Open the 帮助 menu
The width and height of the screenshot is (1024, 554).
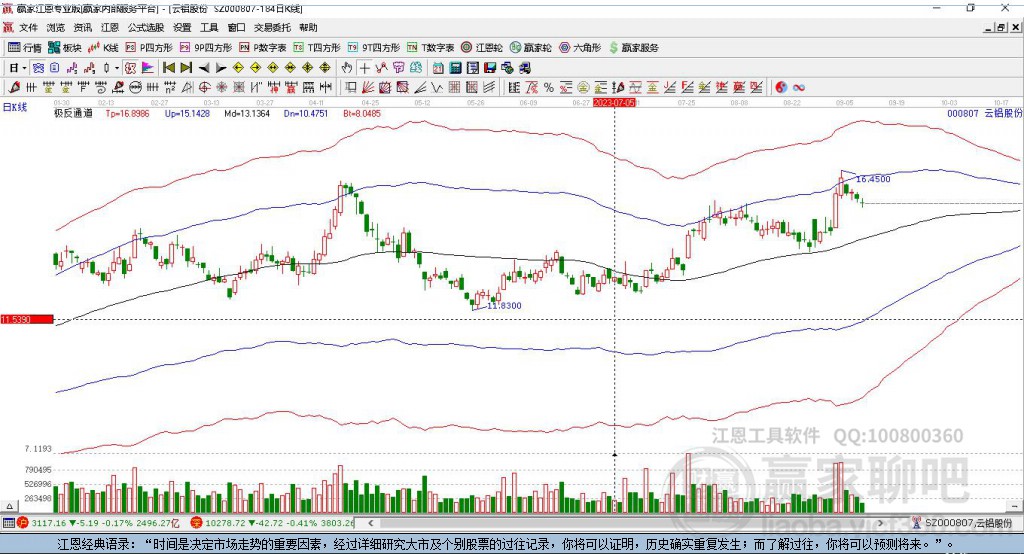click(x=308, y=27)
